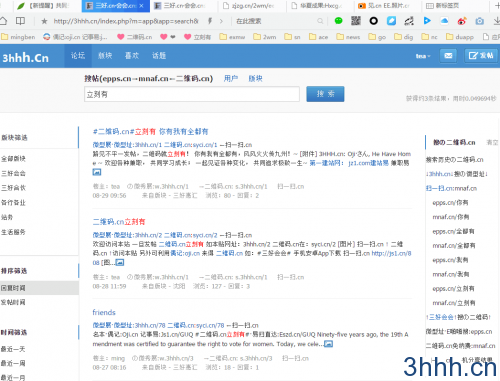Image resolution: width=500 pixels, height=381 pixels.
Task: Open the news bookmark folder
Action: pos(348,37)
